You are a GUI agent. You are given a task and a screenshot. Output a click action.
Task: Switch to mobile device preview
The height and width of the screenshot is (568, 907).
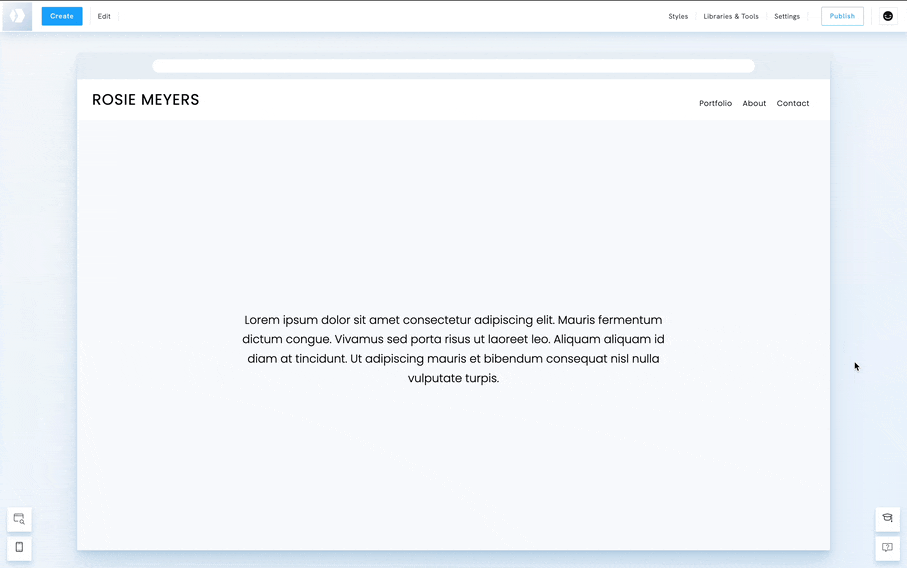click(x=19, y=548)
